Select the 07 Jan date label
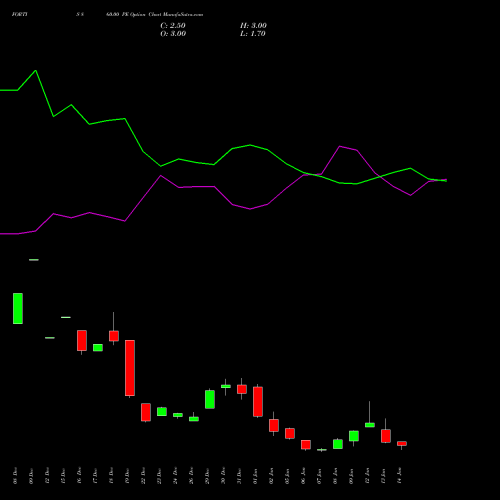500x500 pixels. click(x=320, y=476)
